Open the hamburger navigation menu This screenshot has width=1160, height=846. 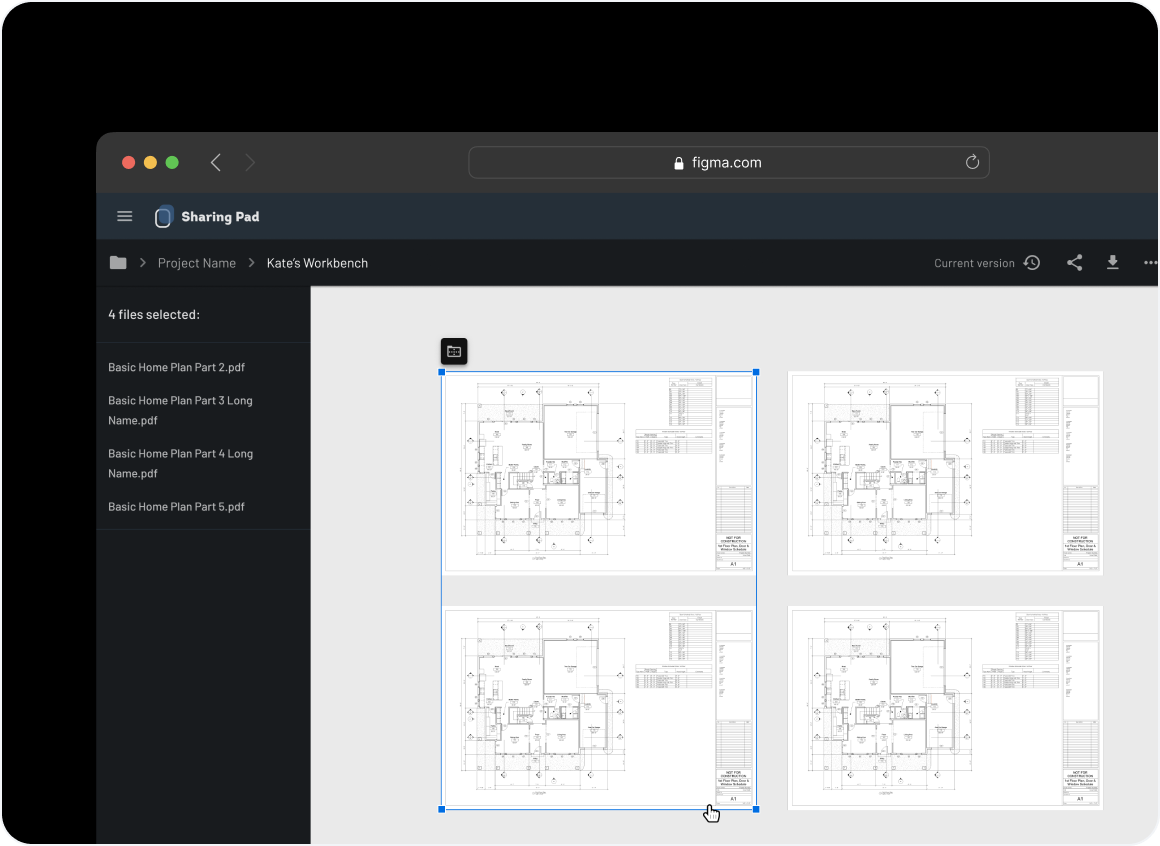point(124,216)
